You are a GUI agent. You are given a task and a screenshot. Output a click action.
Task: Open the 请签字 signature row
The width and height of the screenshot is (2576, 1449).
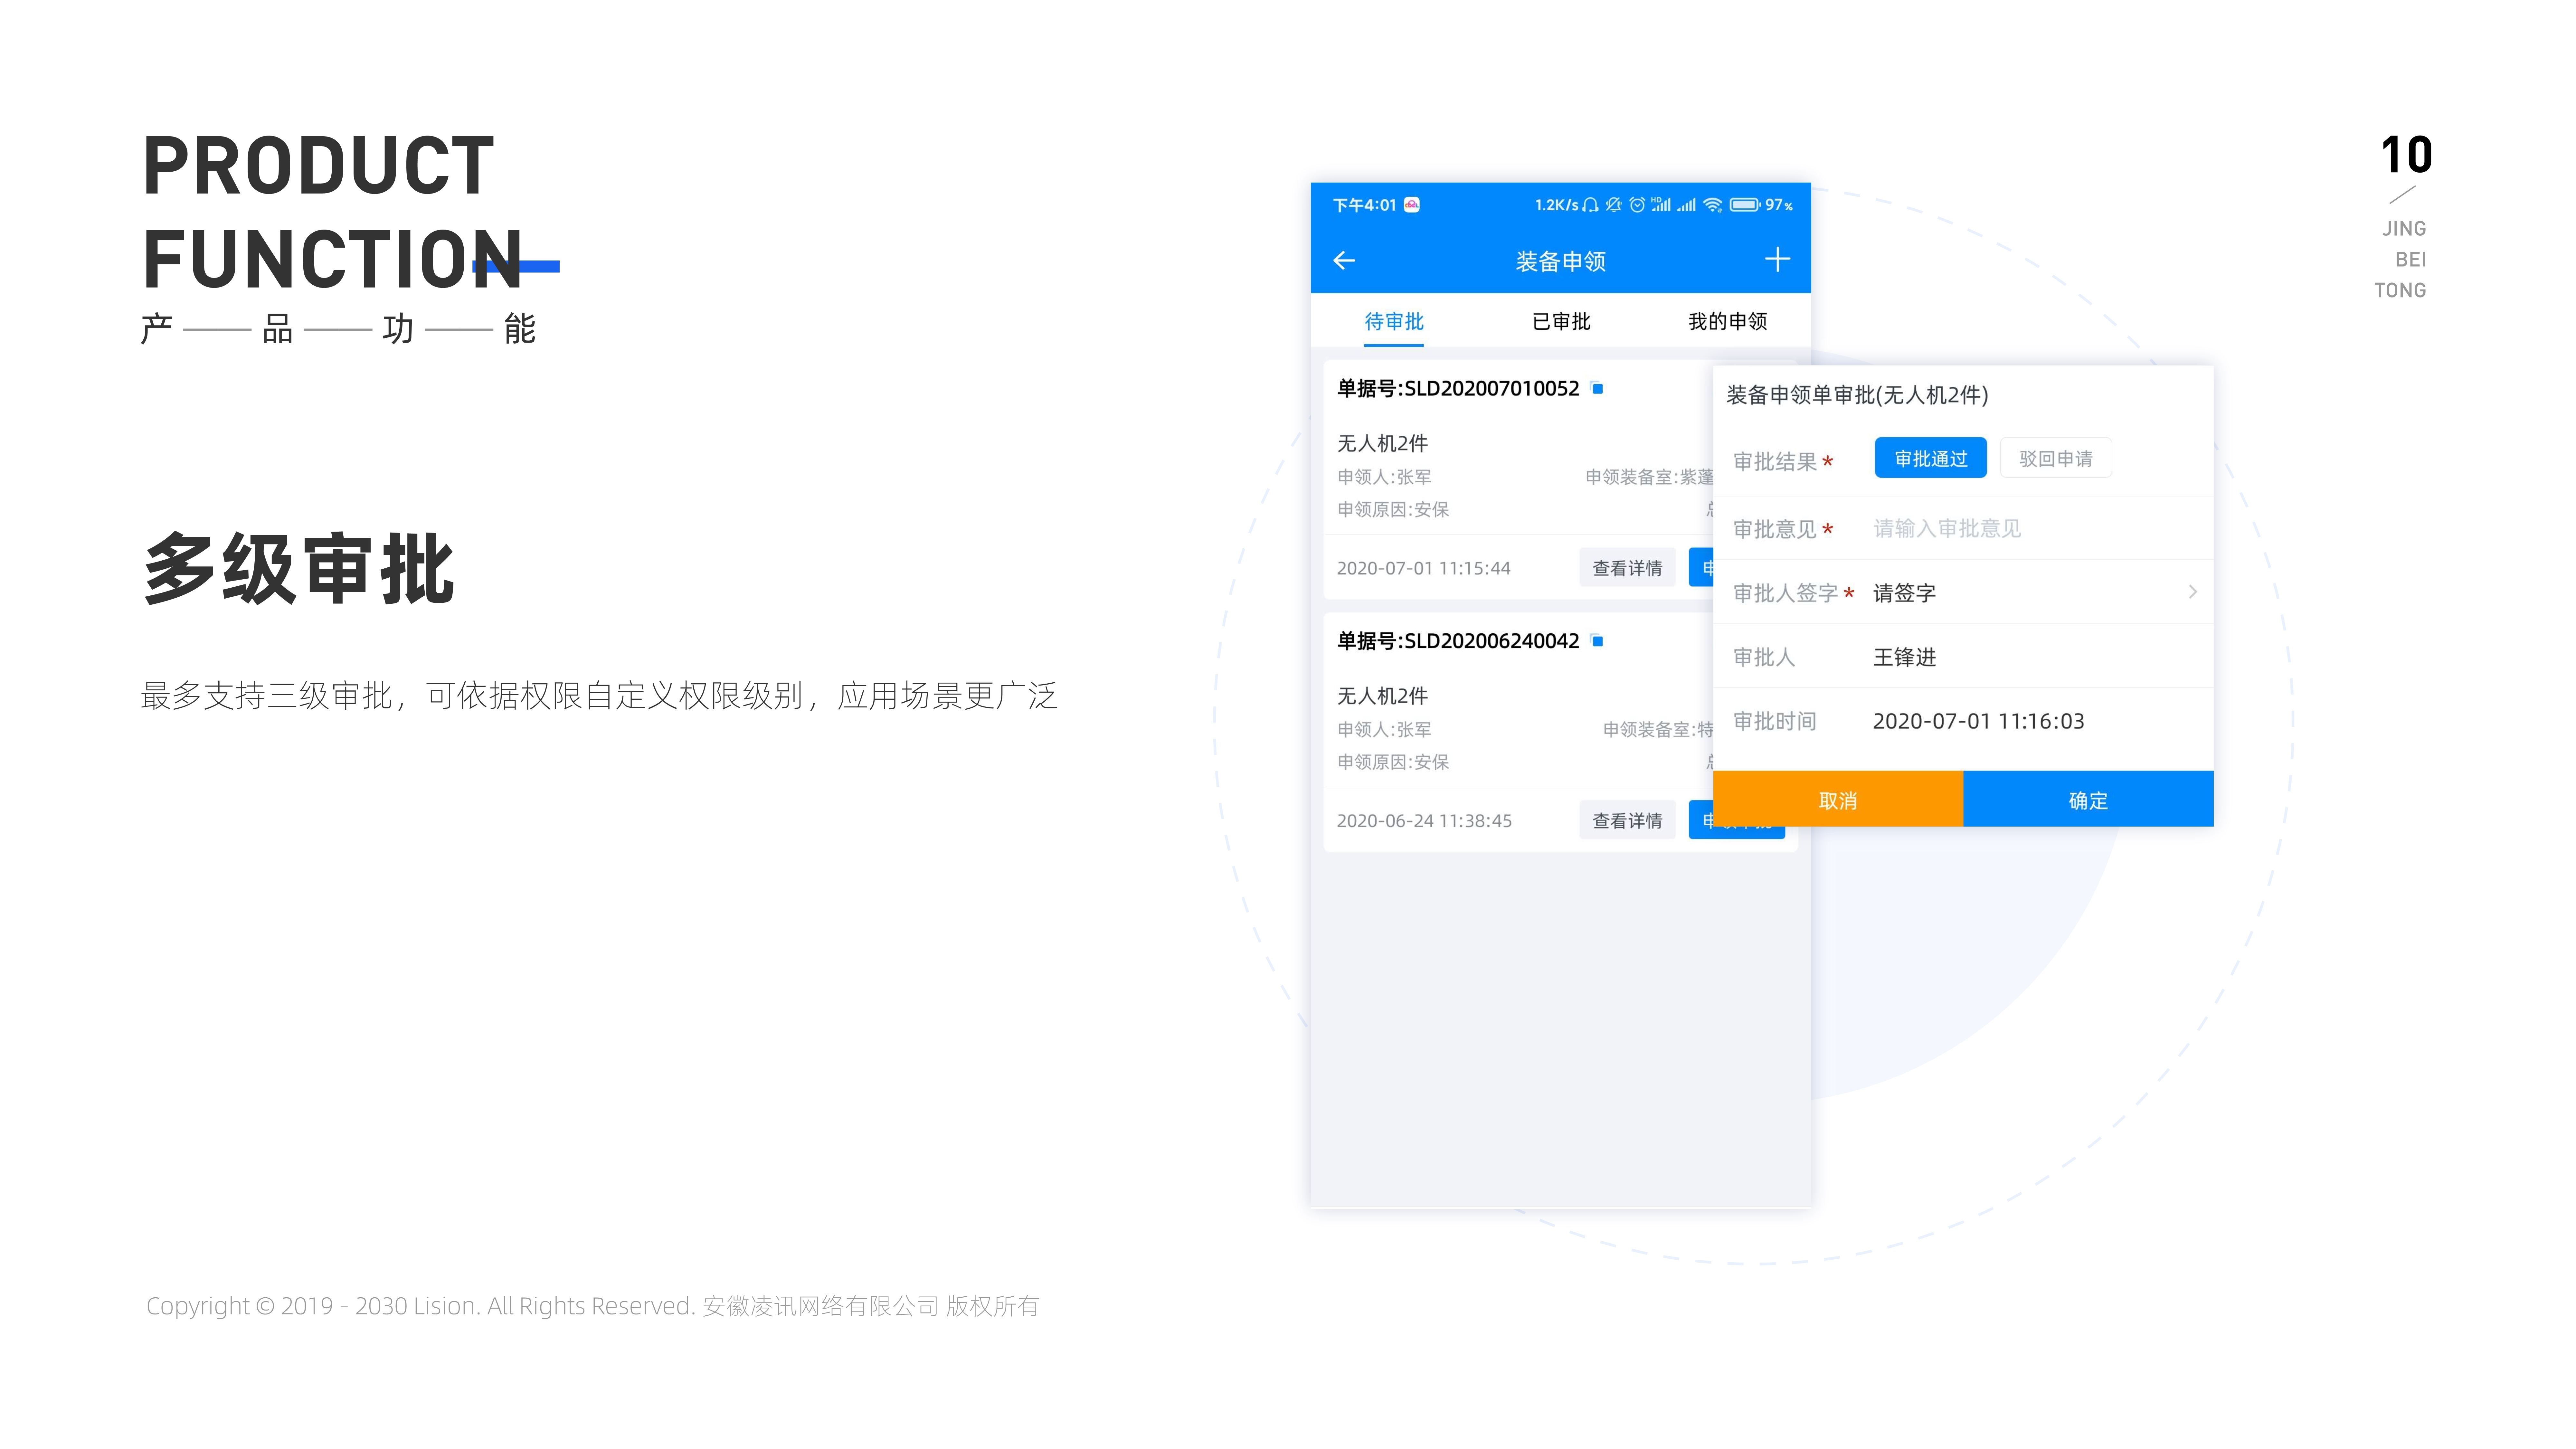tap(1963, 592)
